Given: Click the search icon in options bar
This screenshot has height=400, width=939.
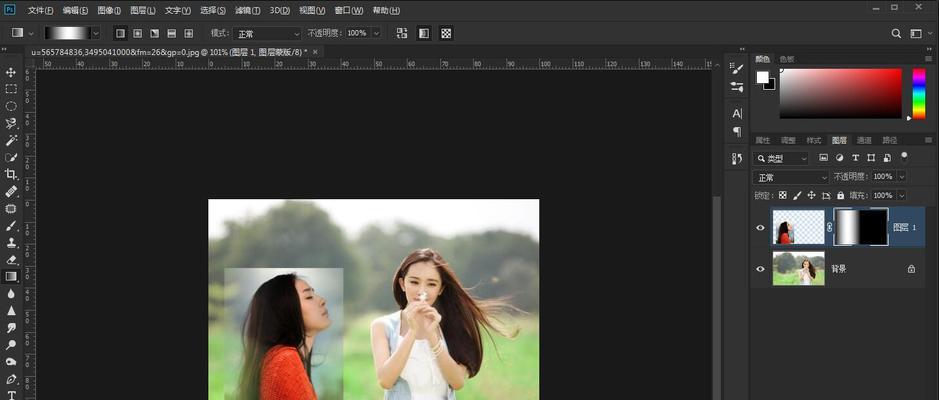Looking at the screenshot, I should click(x=896, y=34).
